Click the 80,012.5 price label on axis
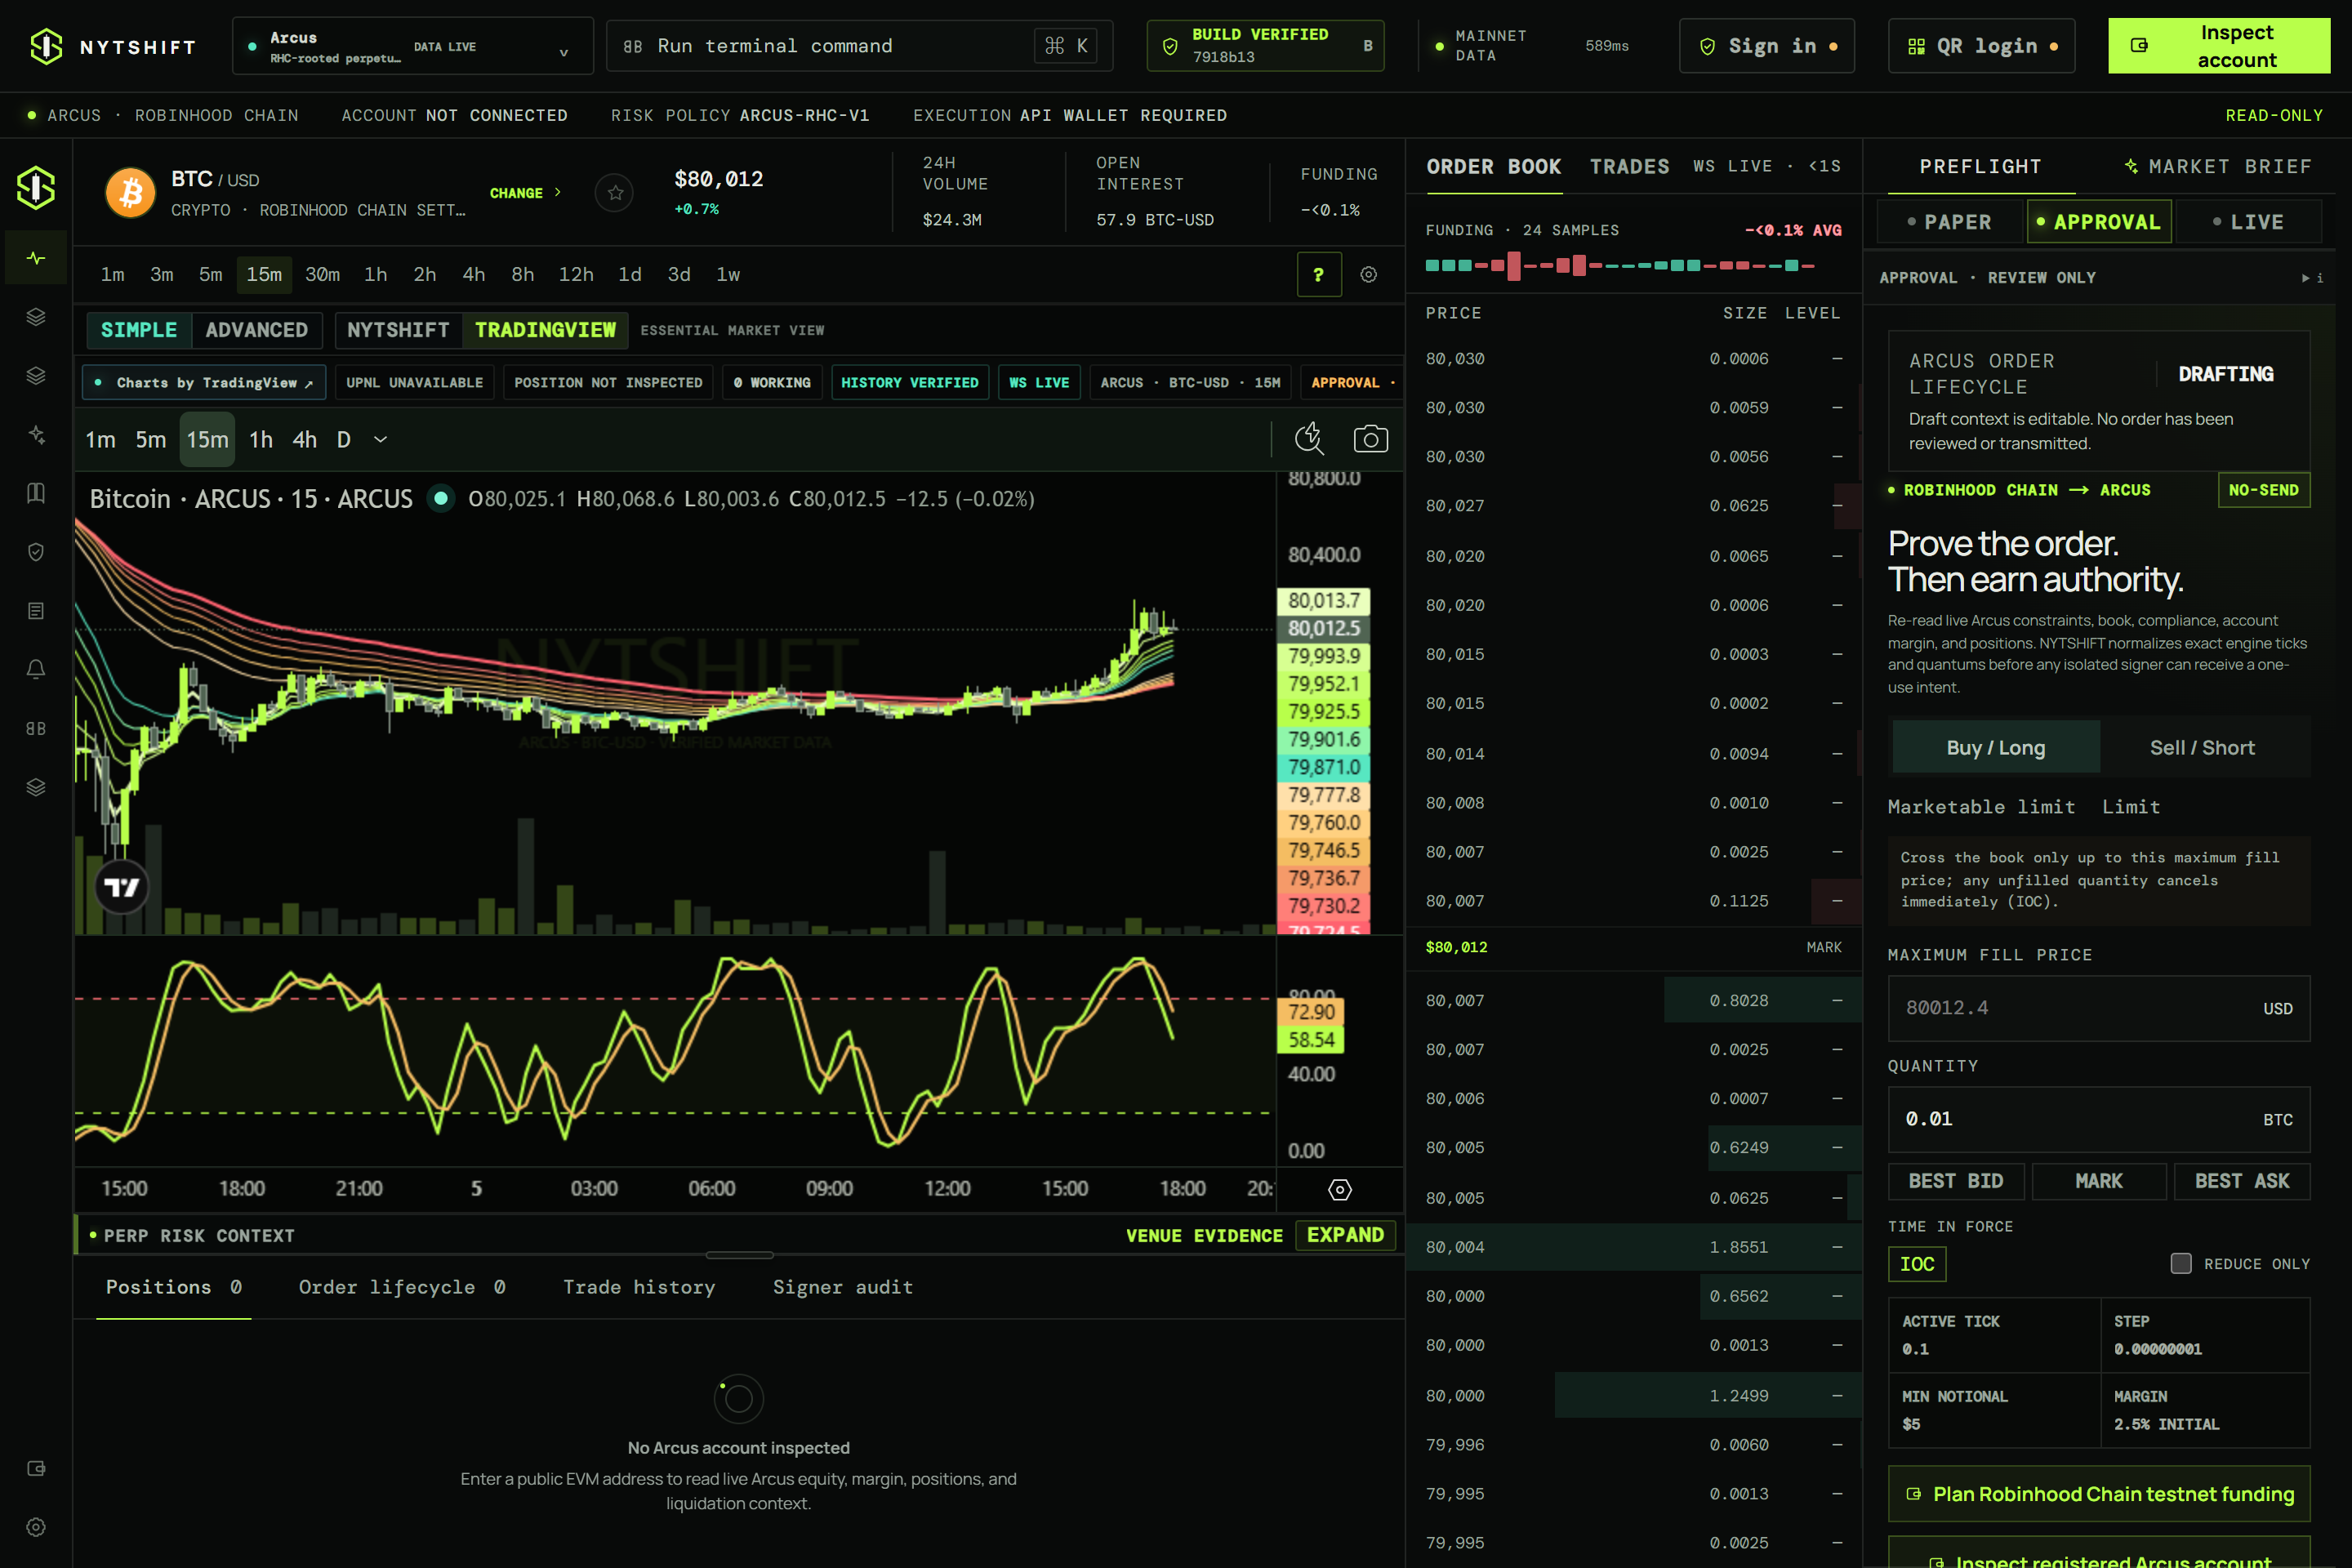Image resolution: width=2352 pixels, height=1568 pixels. (1323, 628)
